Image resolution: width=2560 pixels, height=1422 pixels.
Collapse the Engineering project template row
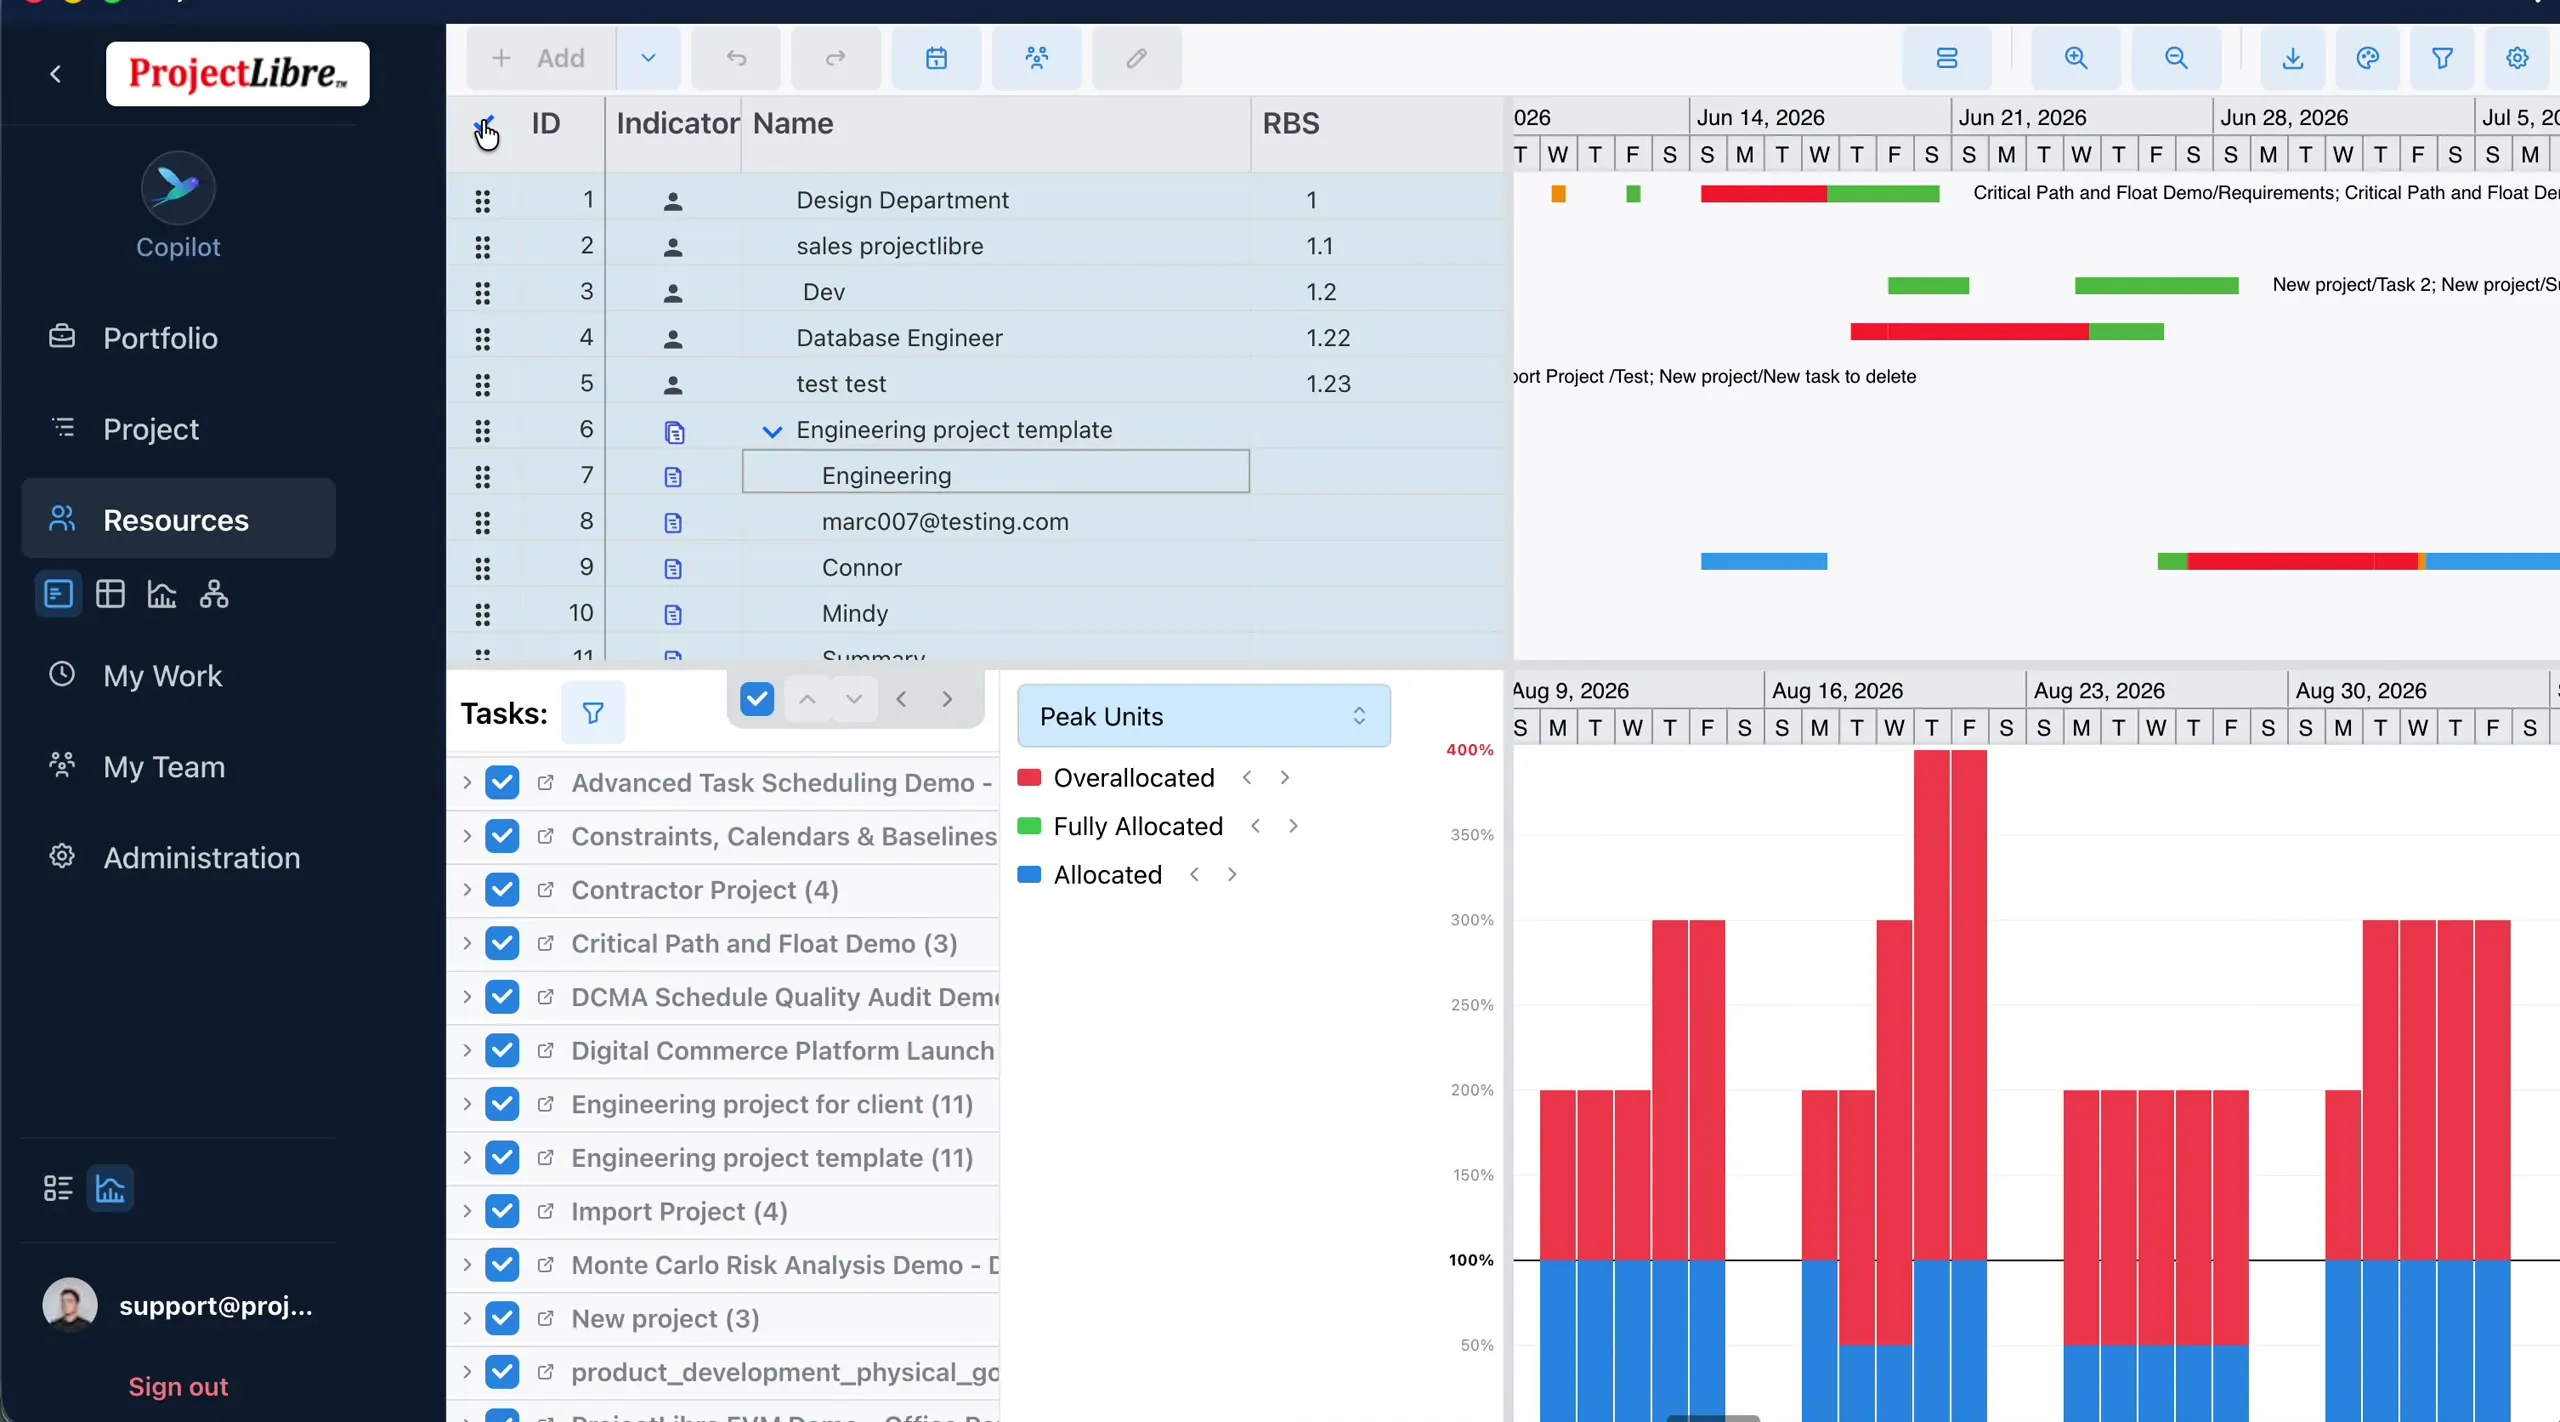[772, 431]
